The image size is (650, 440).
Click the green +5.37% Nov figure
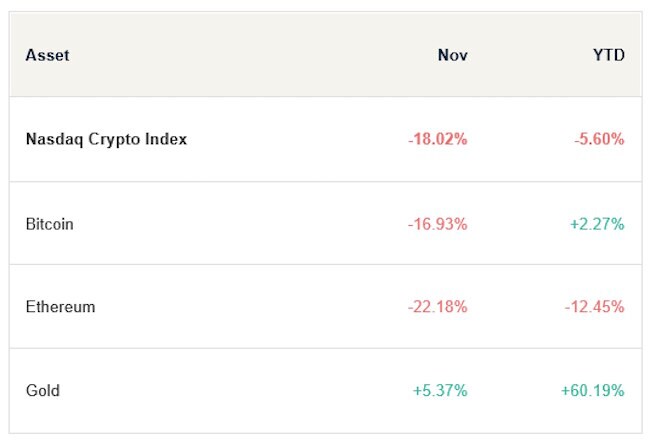point(439,390)
